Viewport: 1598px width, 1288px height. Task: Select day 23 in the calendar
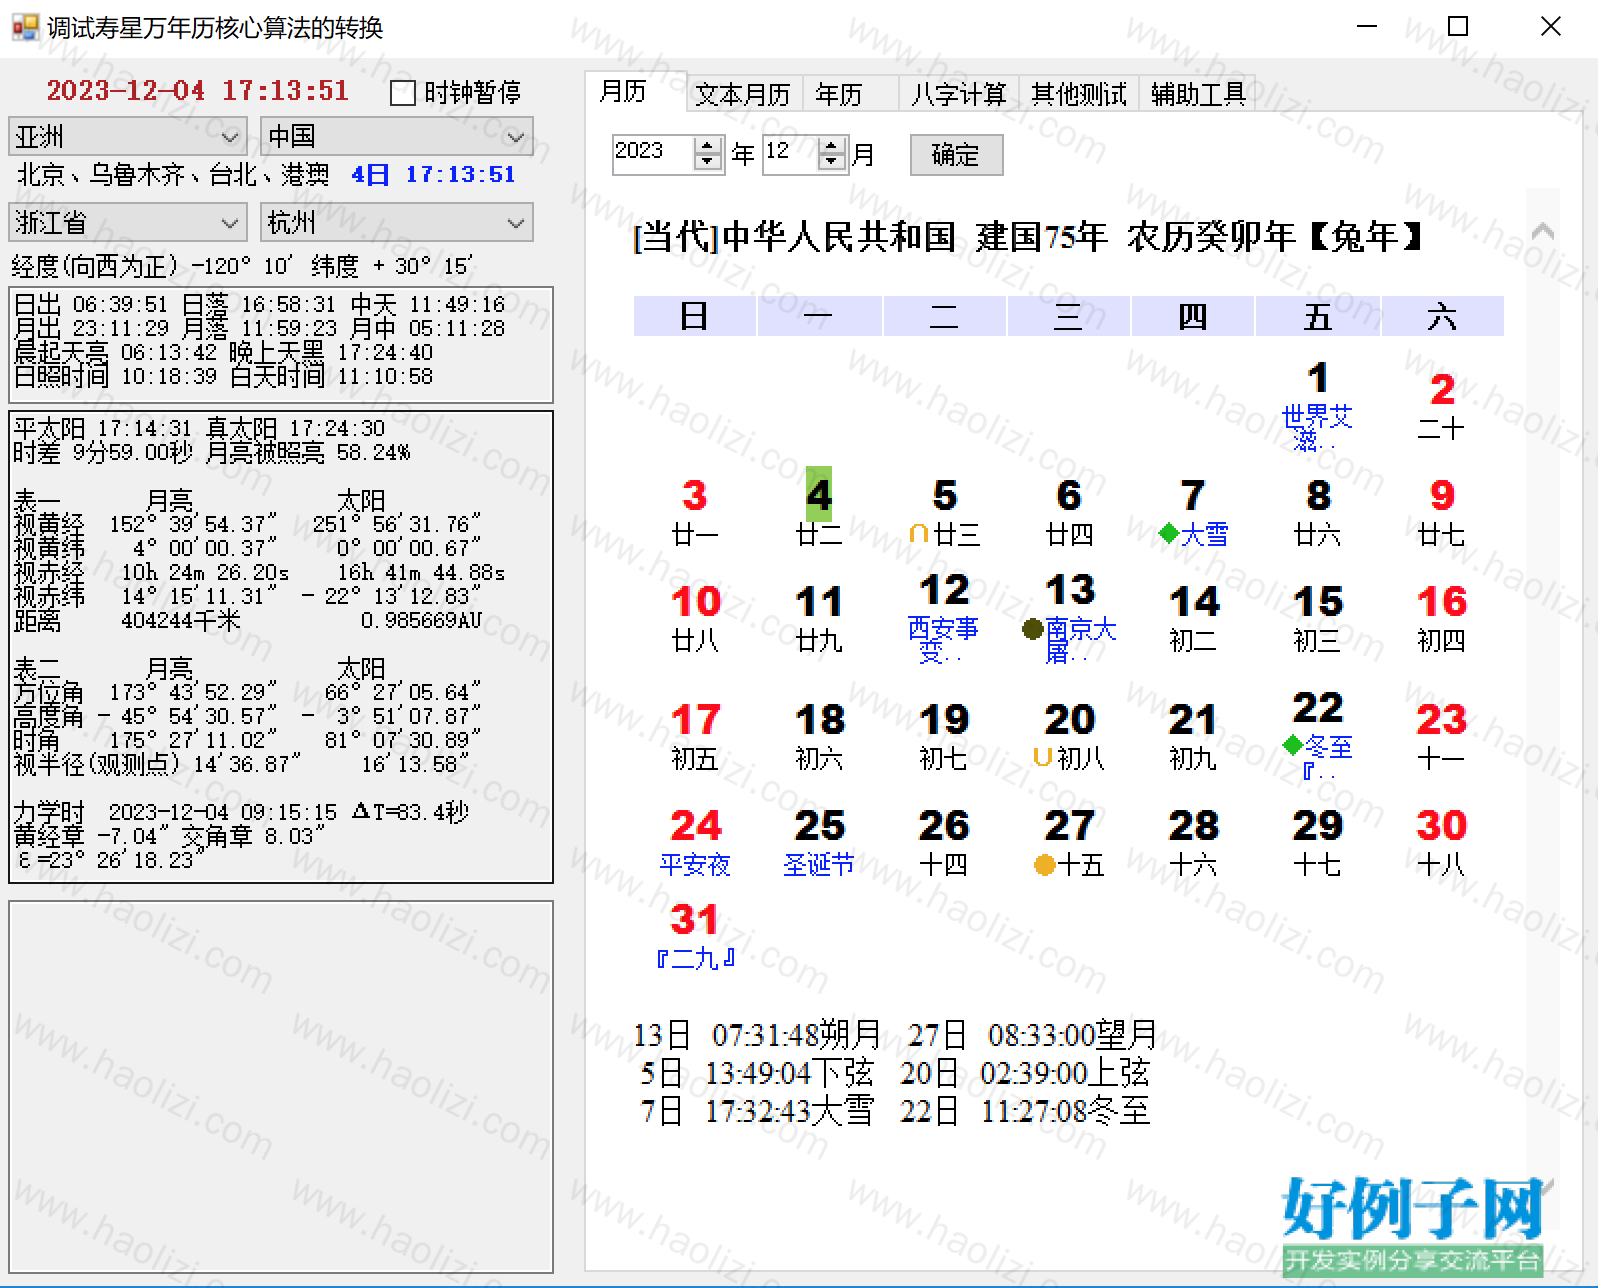click(1441, 719)
